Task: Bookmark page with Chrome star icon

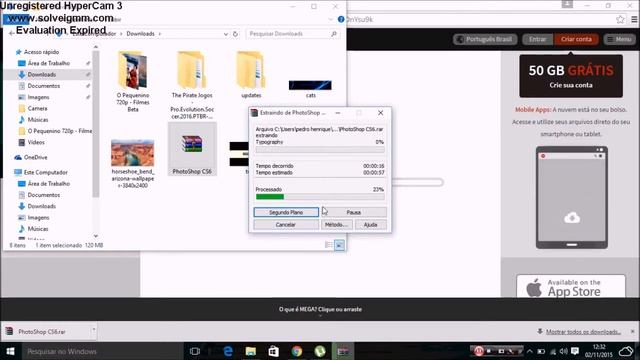Action: 620,19
